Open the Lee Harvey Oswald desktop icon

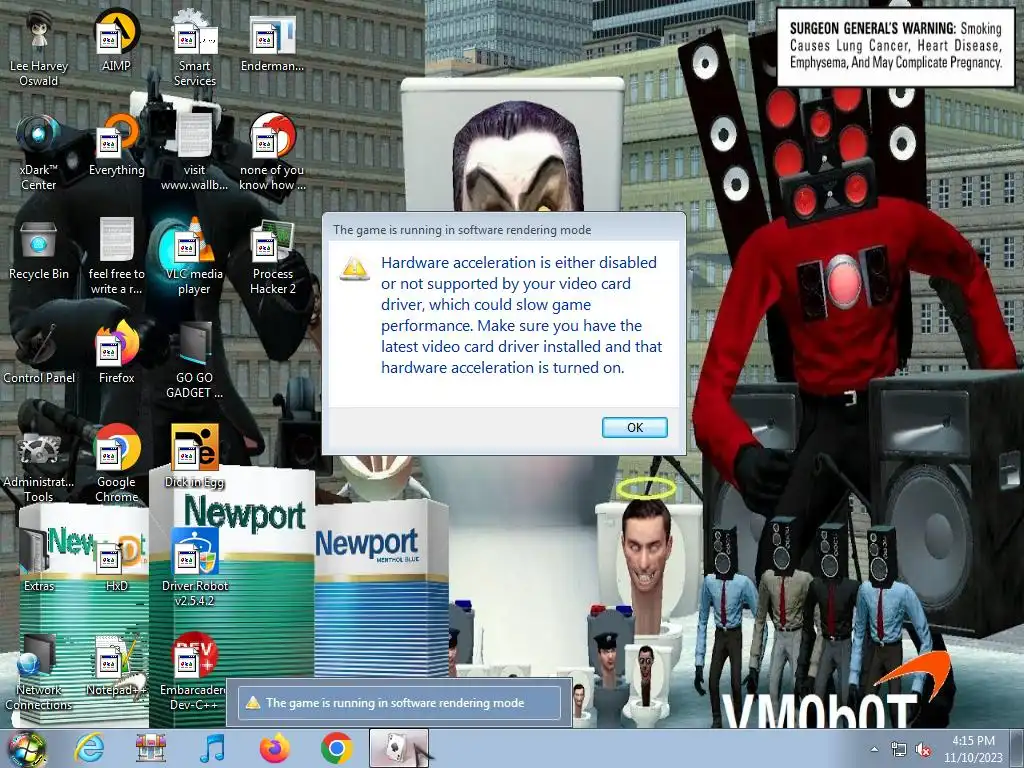tap(39, 50)
